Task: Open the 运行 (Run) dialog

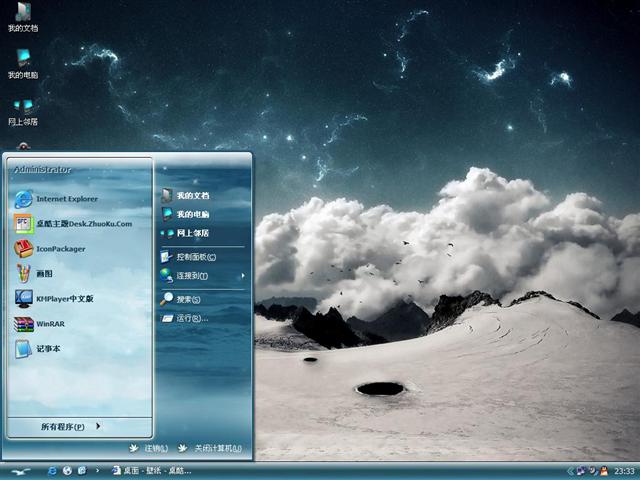Action: coord(191,318)
